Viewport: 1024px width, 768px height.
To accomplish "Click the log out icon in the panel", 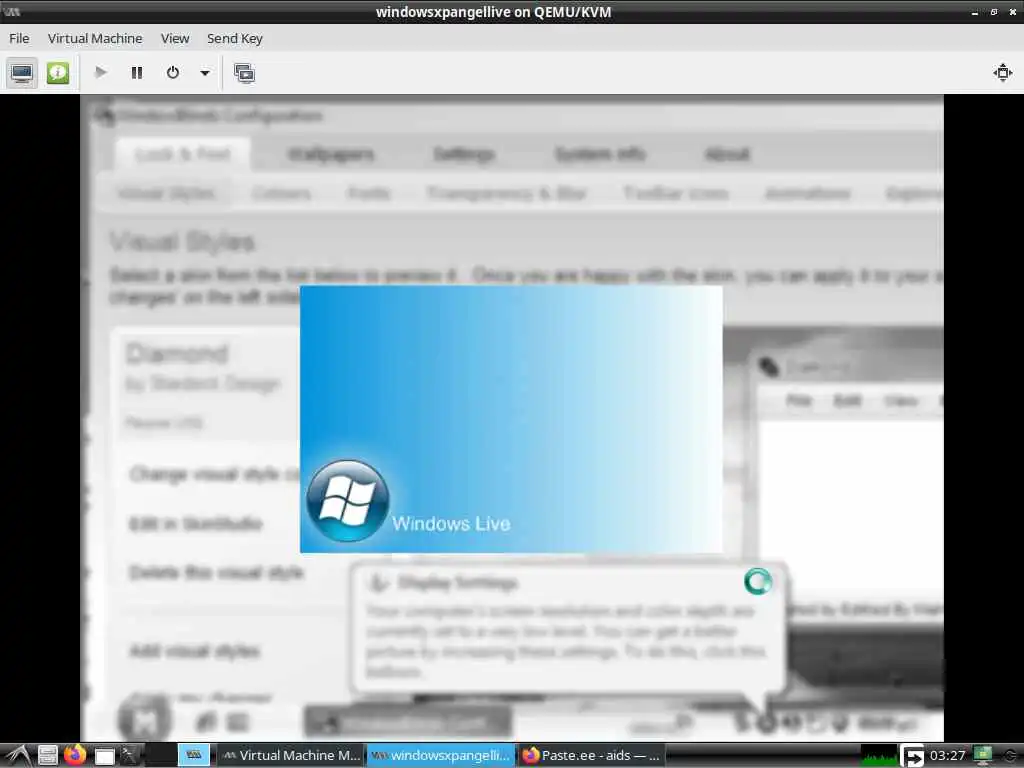I will point(912,756).
